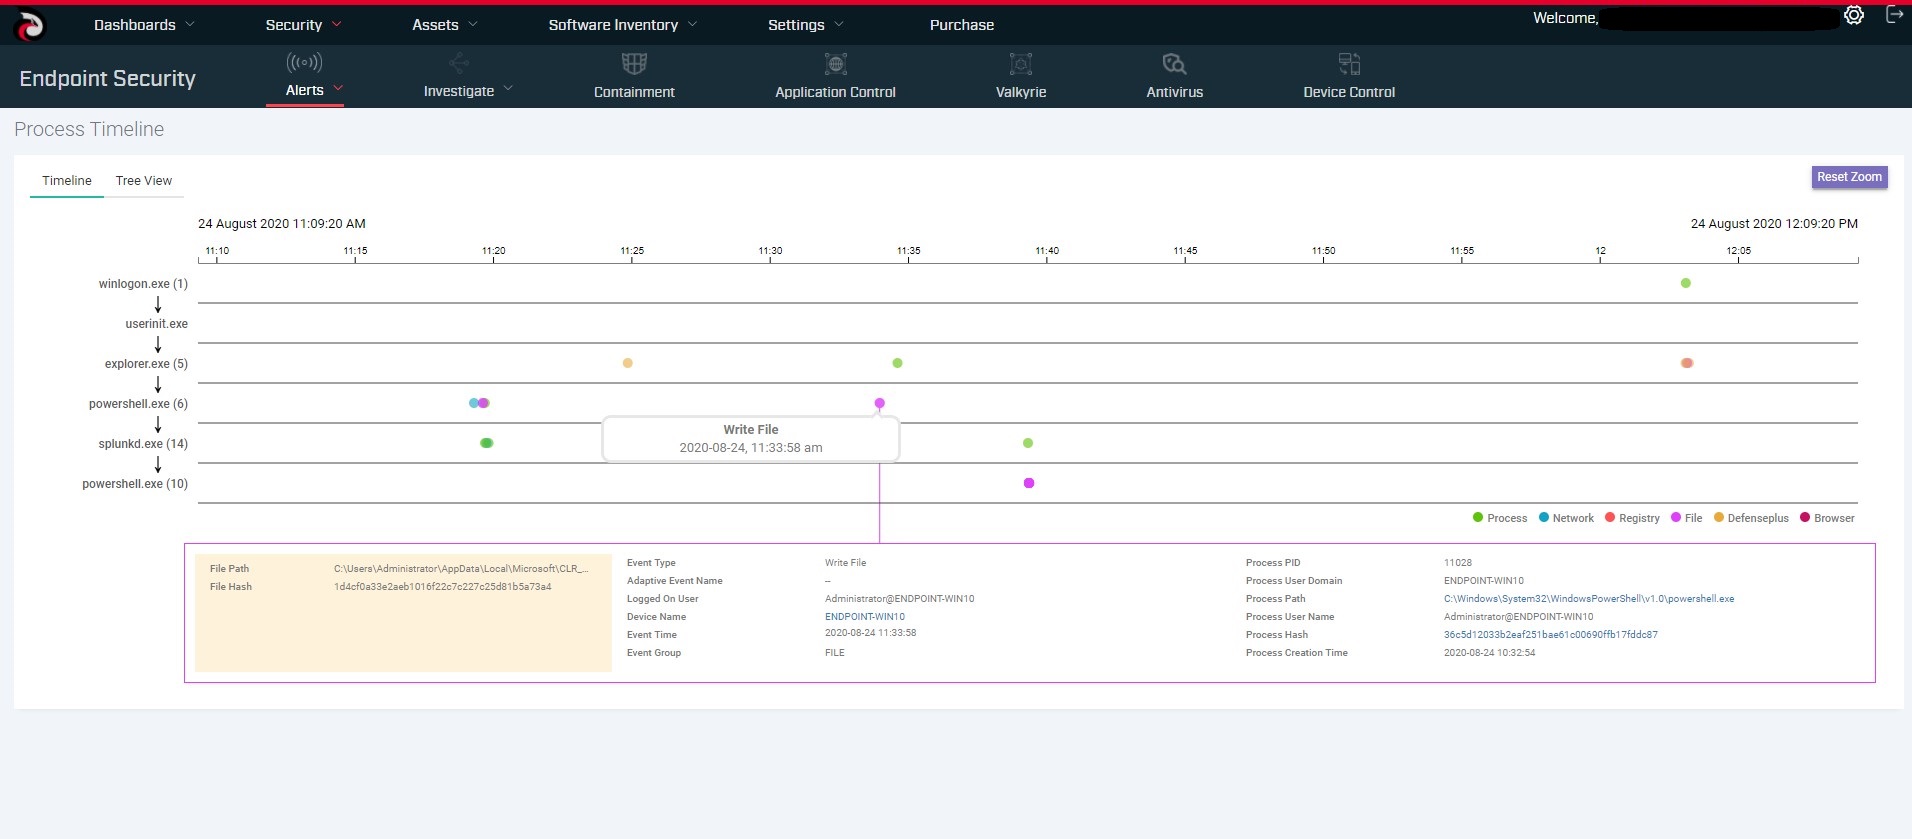Click the splunkd.exe (14) row label
The width and height of the screenshot is (1912, 839).
click(143, 444)
